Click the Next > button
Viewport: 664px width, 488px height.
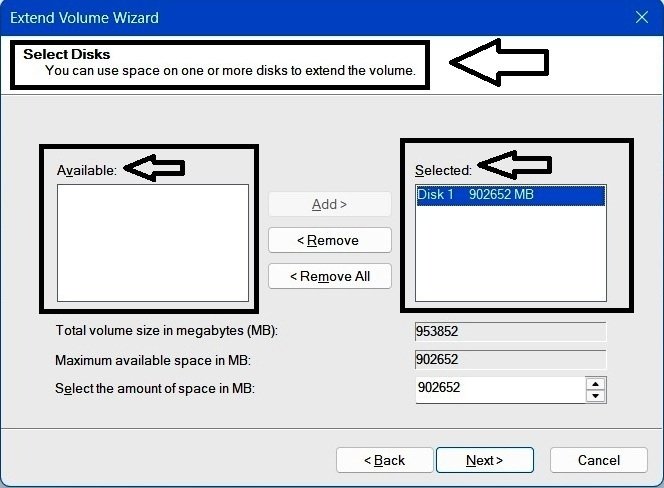[484, 460]
